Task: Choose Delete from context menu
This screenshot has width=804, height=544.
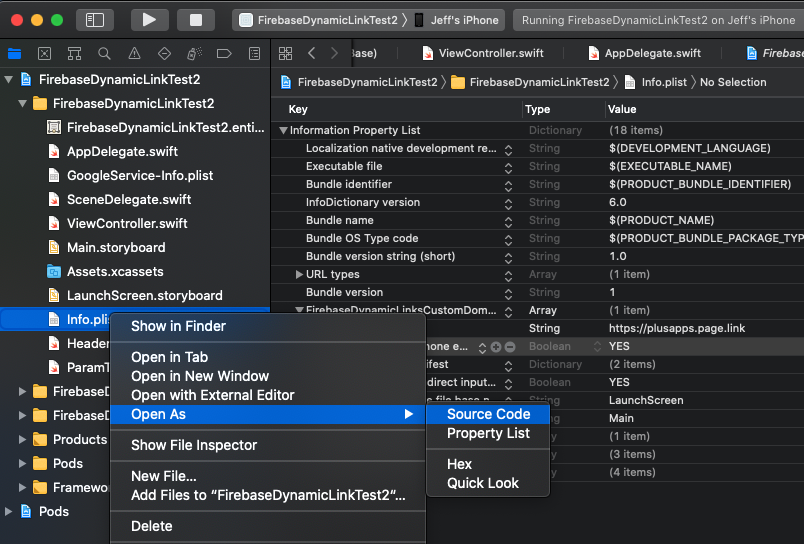Action: (268, 526)
